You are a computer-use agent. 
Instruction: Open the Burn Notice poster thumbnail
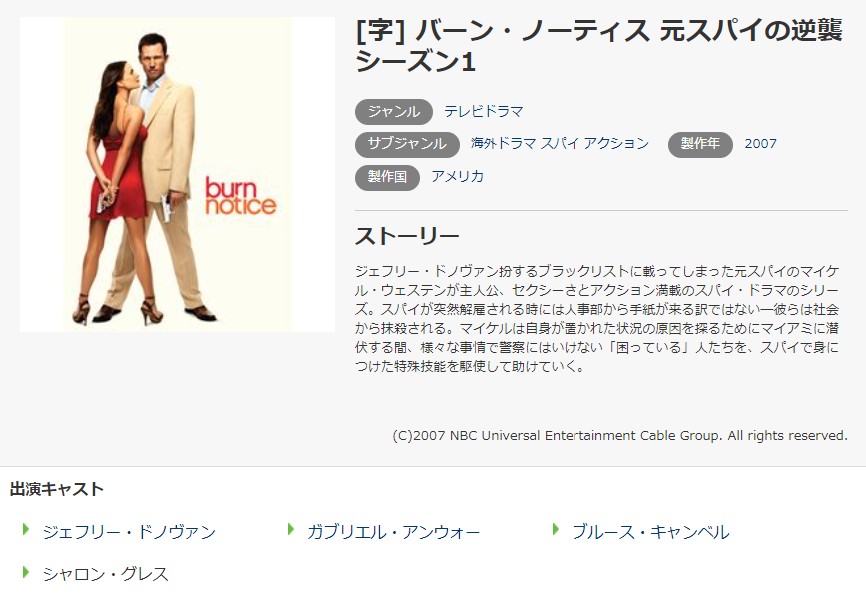coord(177,175)
